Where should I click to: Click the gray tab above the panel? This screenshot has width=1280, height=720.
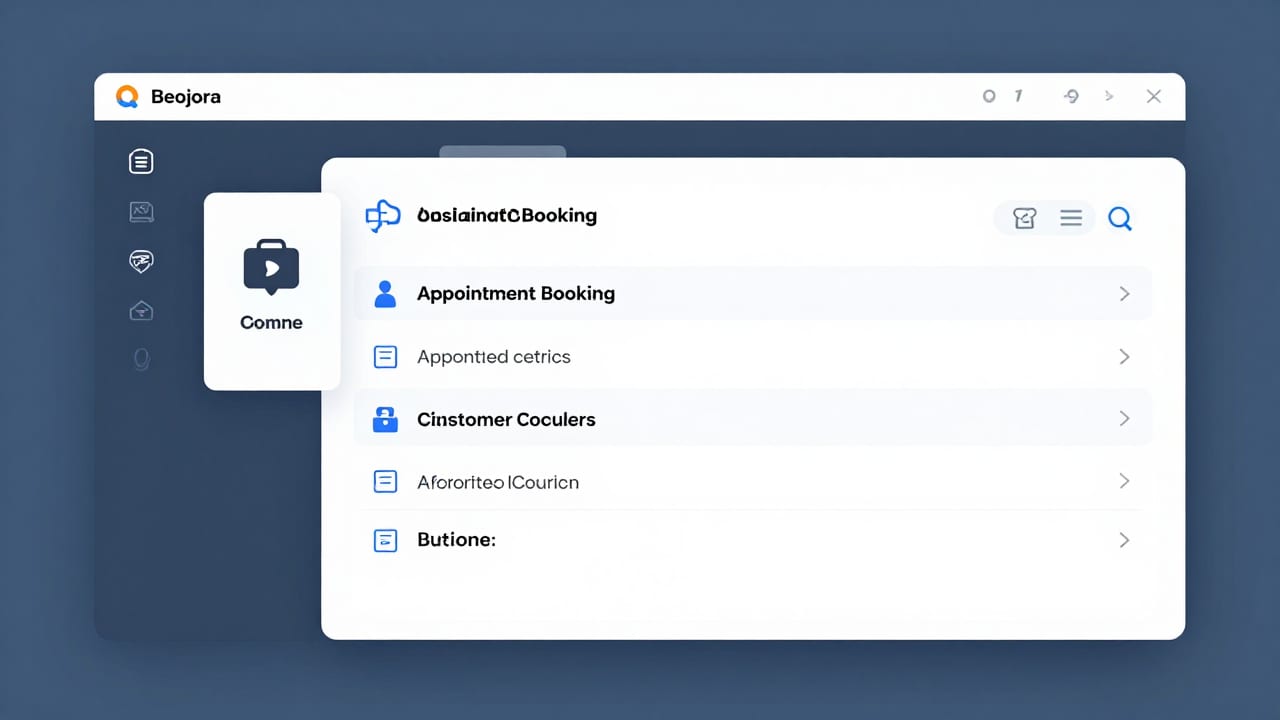pyautogui.click(x=503, y=152)
